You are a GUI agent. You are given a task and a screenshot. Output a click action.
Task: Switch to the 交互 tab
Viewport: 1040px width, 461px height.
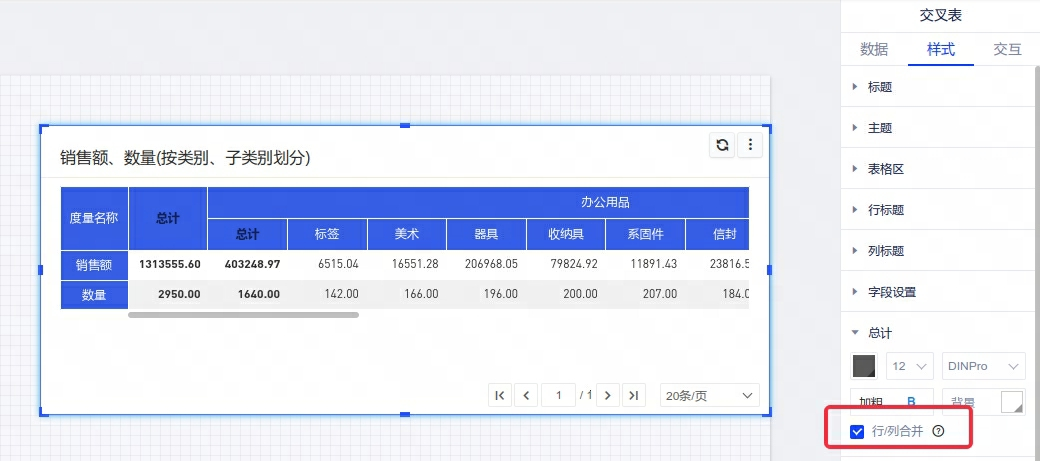click(x=1007, y=49)
